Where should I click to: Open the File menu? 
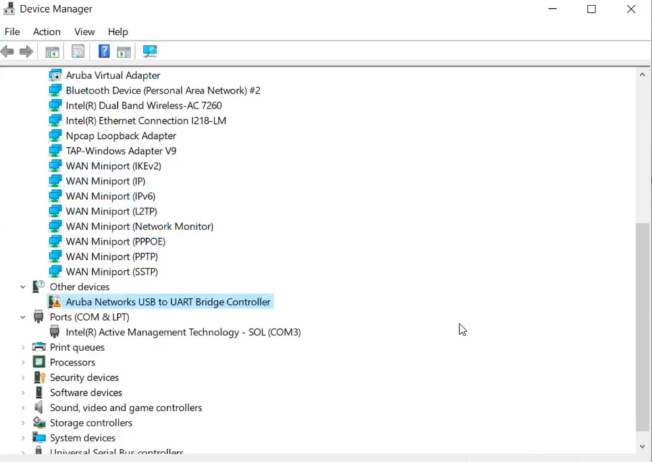(12, 32)
